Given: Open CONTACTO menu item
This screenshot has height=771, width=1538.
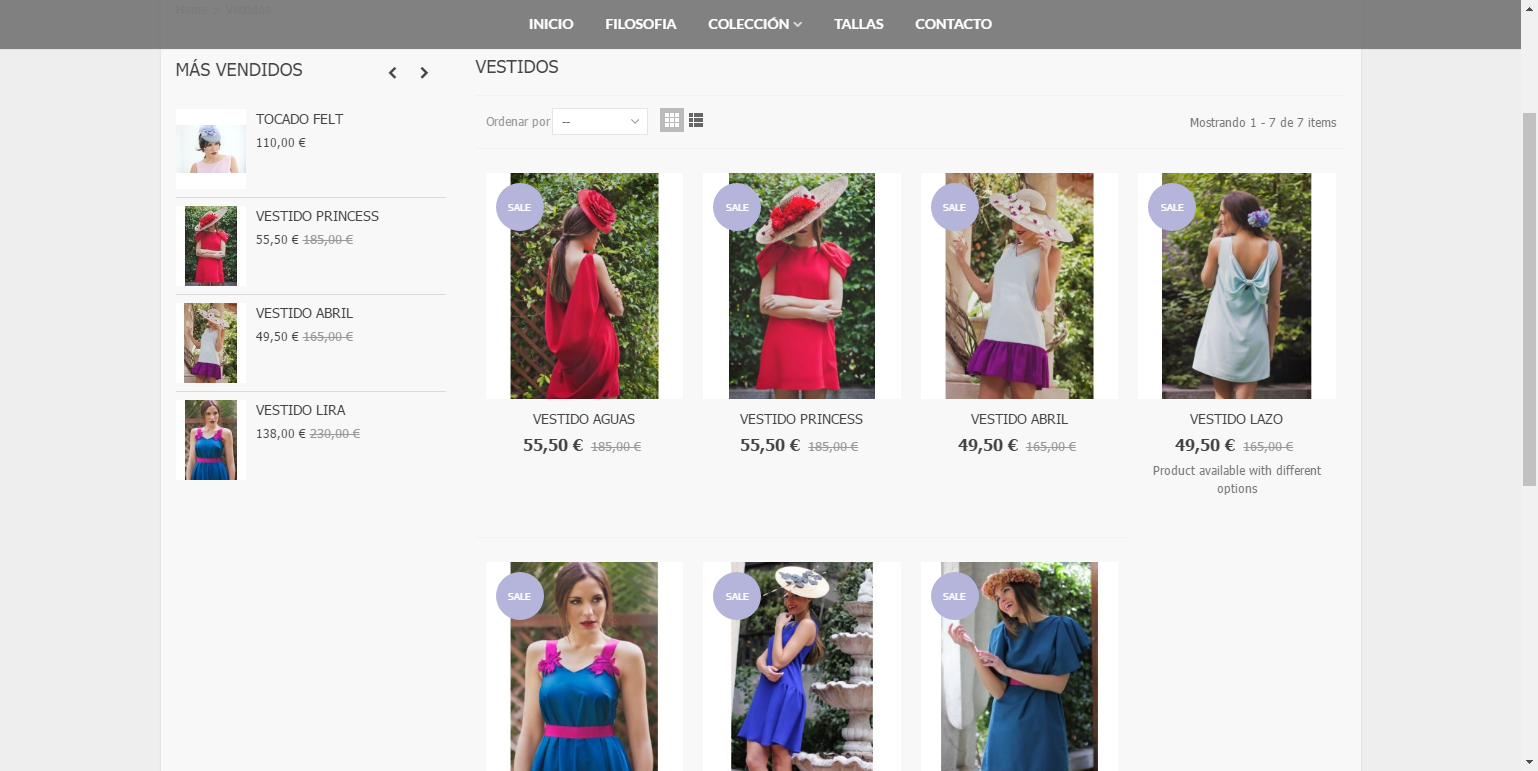Looking at the screenshot, I should (x=953, y=24).
